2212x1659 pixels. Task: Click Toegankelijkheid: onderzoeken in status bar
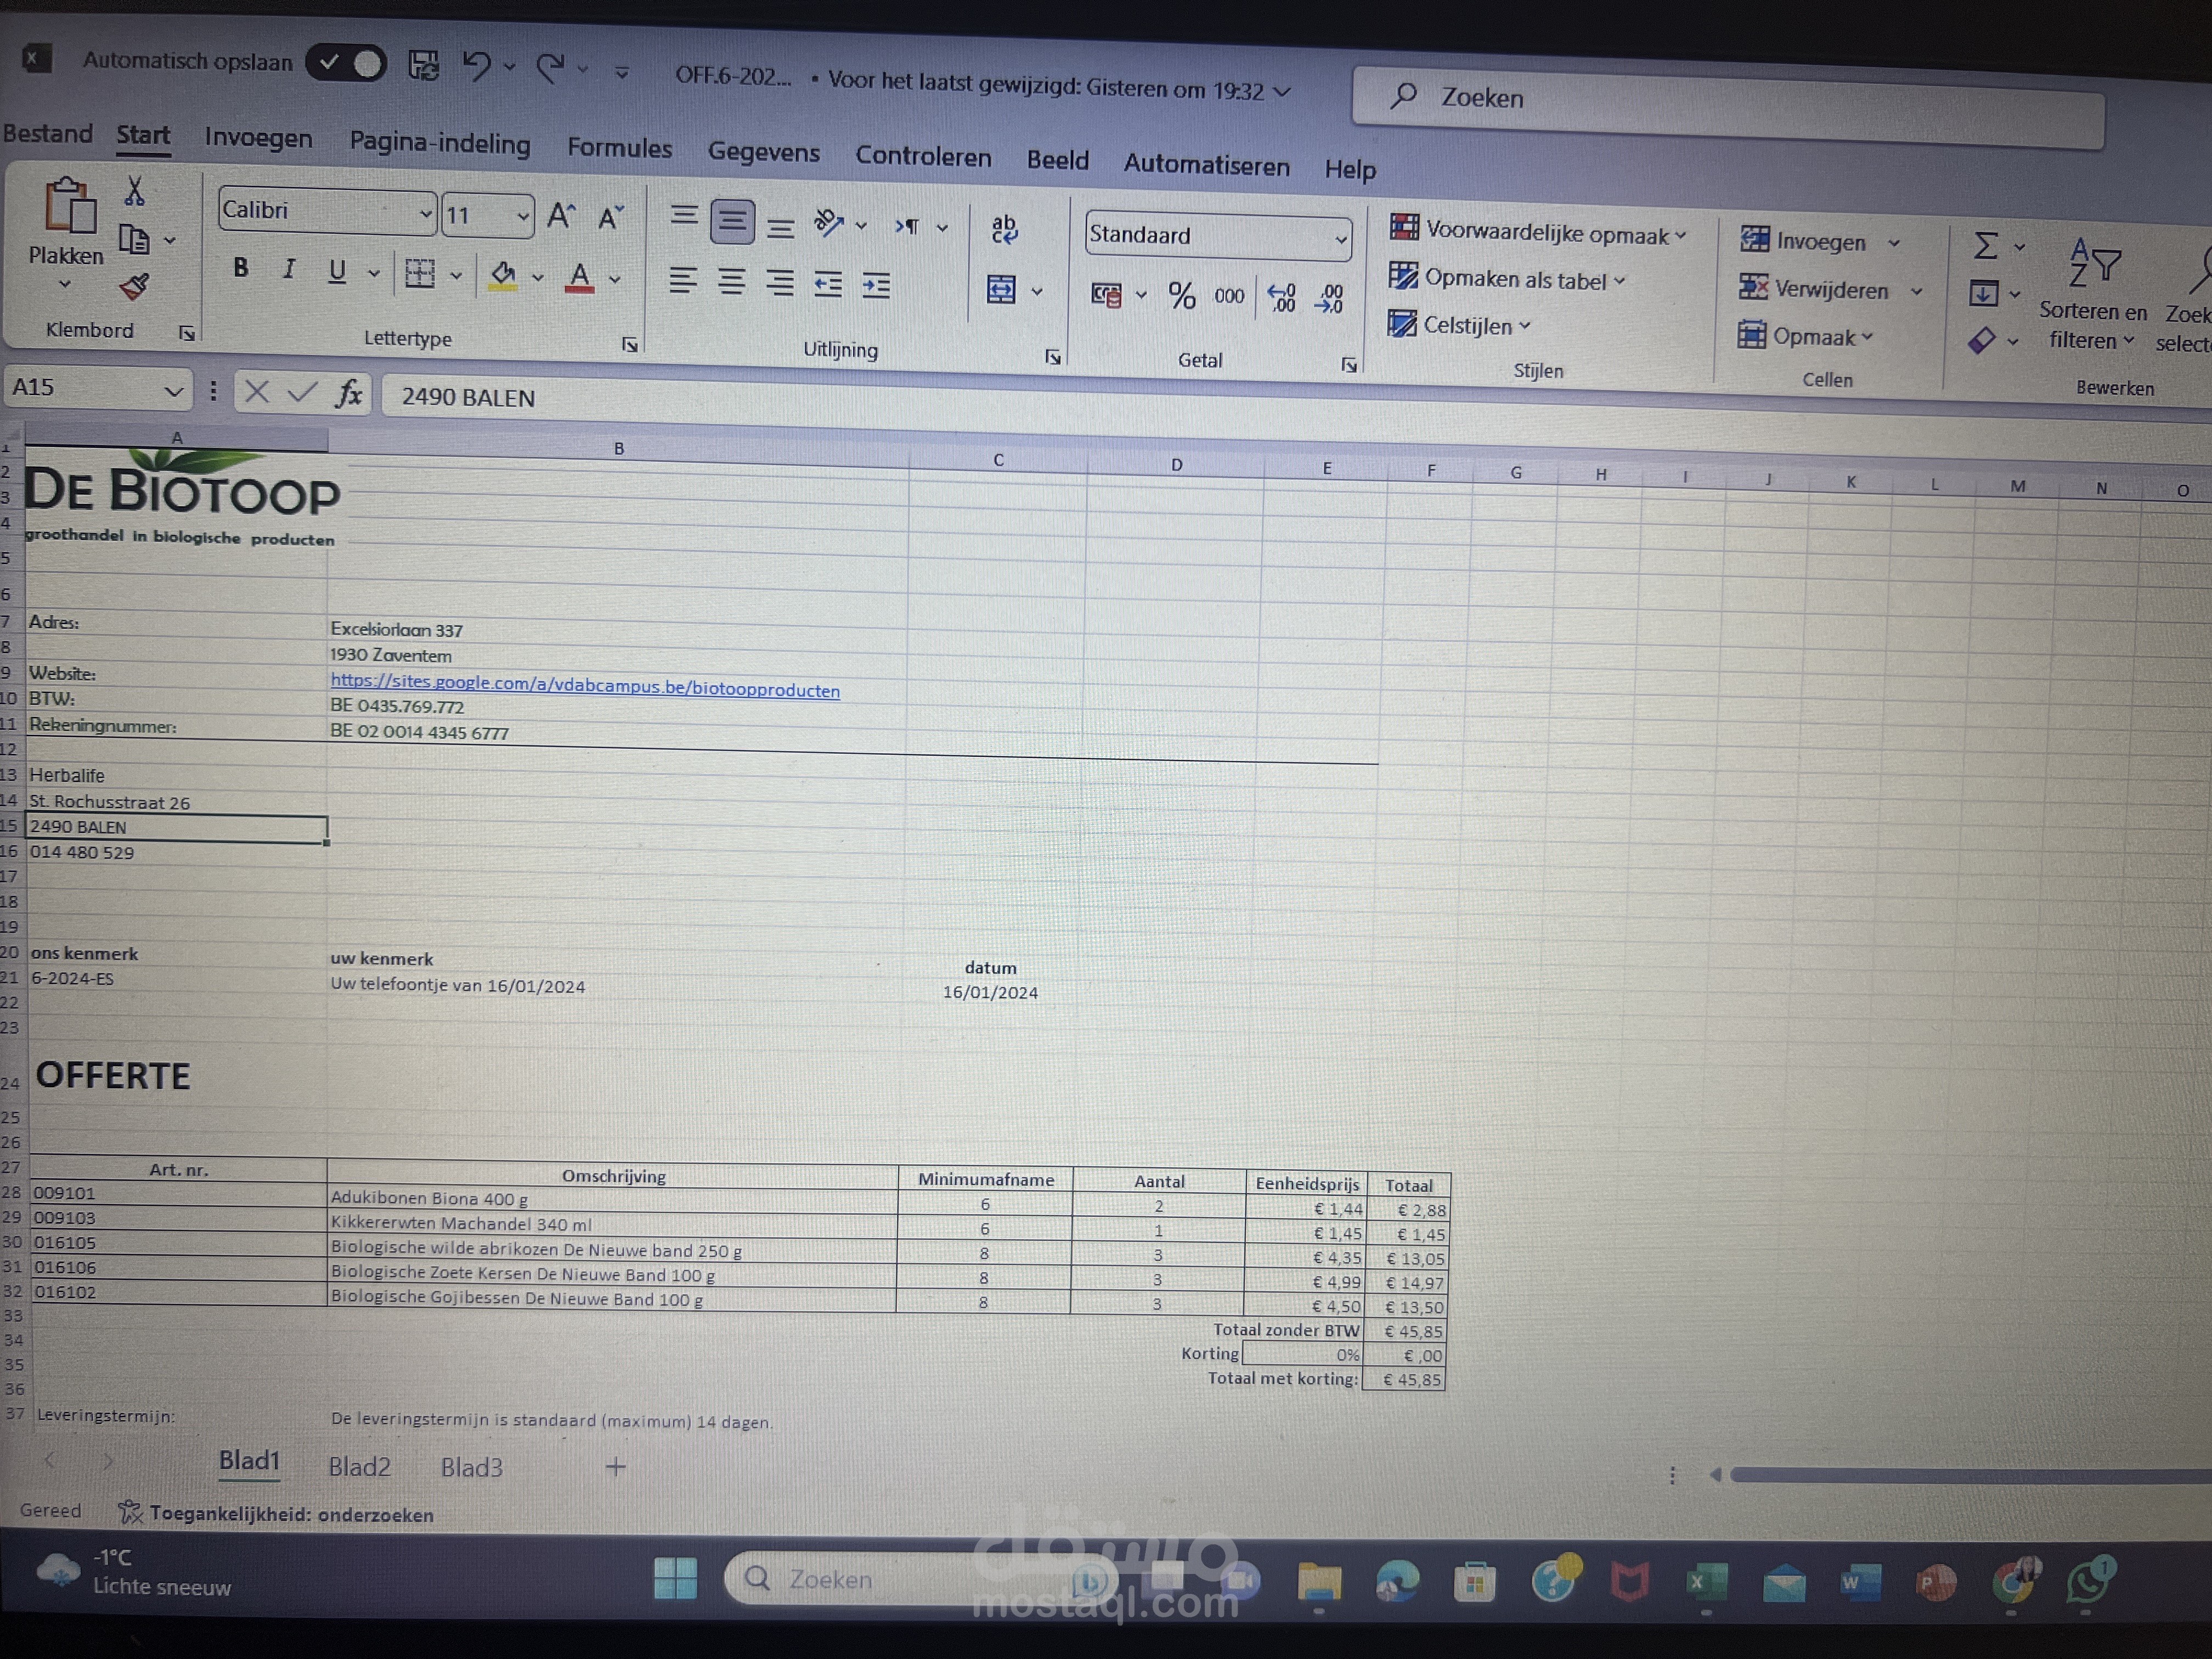point(277,1514)
